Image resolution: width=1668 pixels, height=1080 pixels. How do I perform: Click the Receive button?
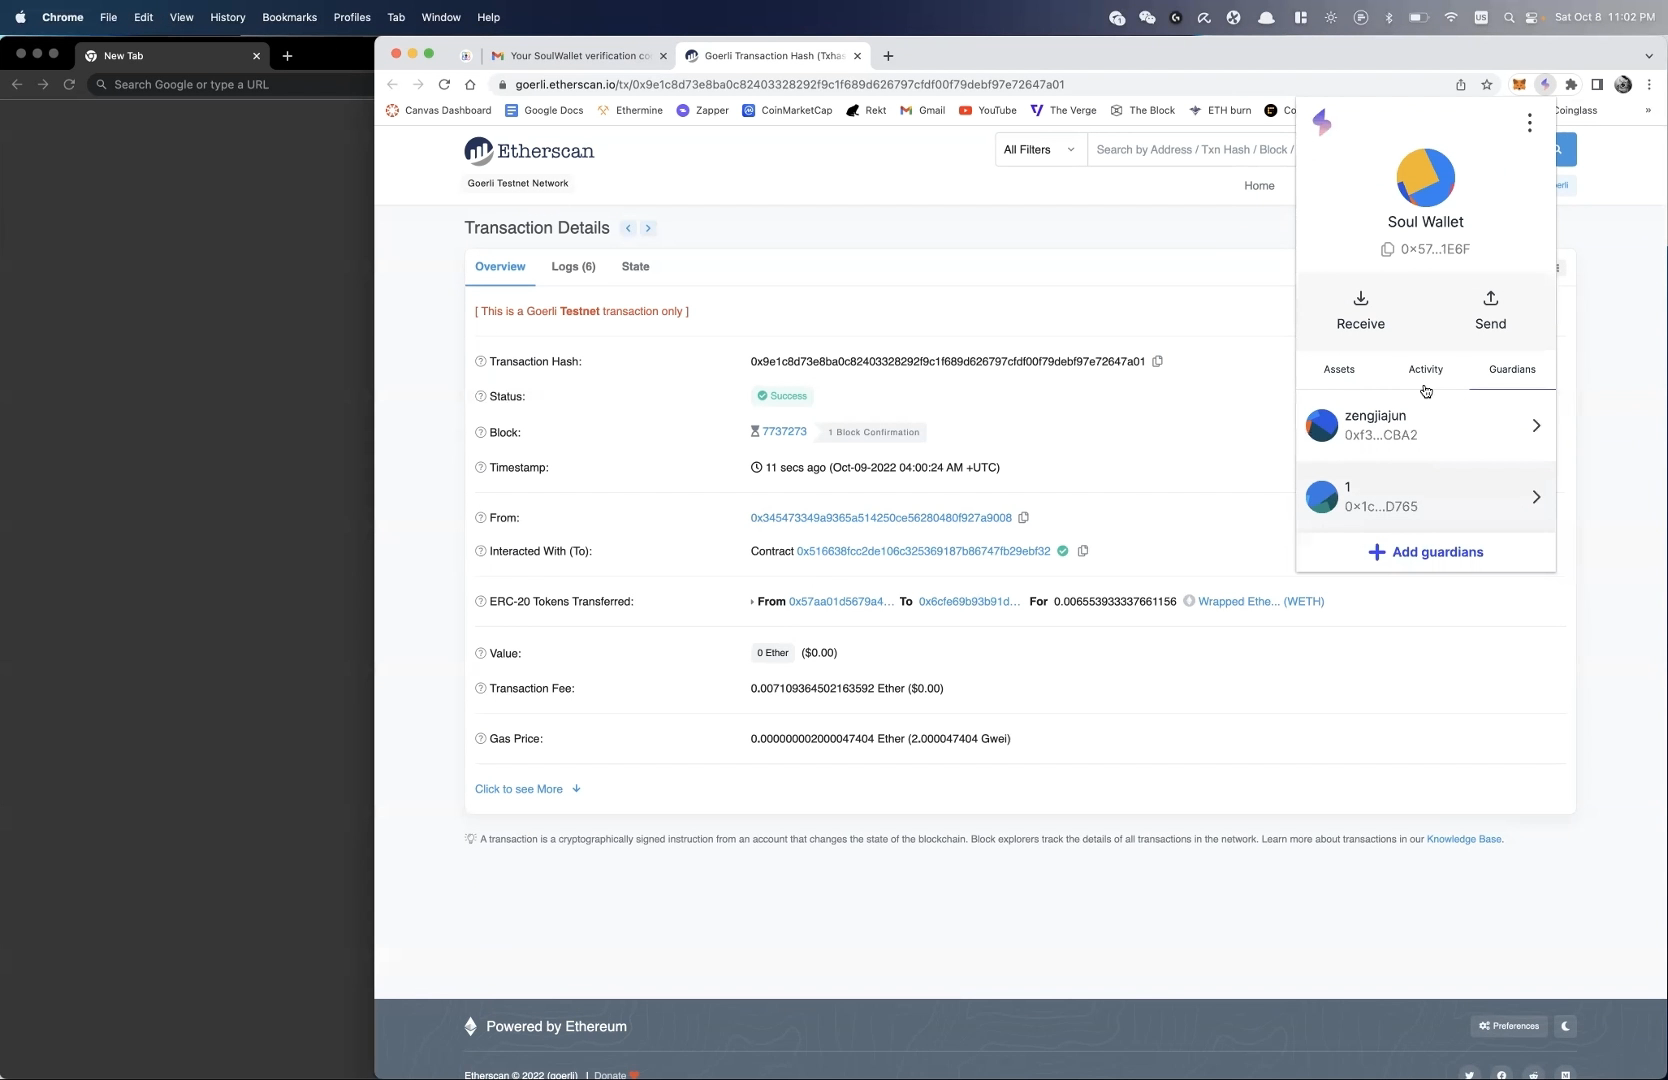(x=1360, y=311)
